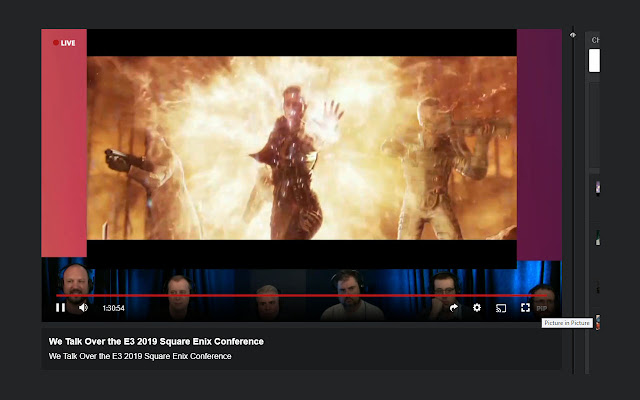The image size is (640, 400).
Task: Cast the video using the cast icon
Action: [501, 308]
